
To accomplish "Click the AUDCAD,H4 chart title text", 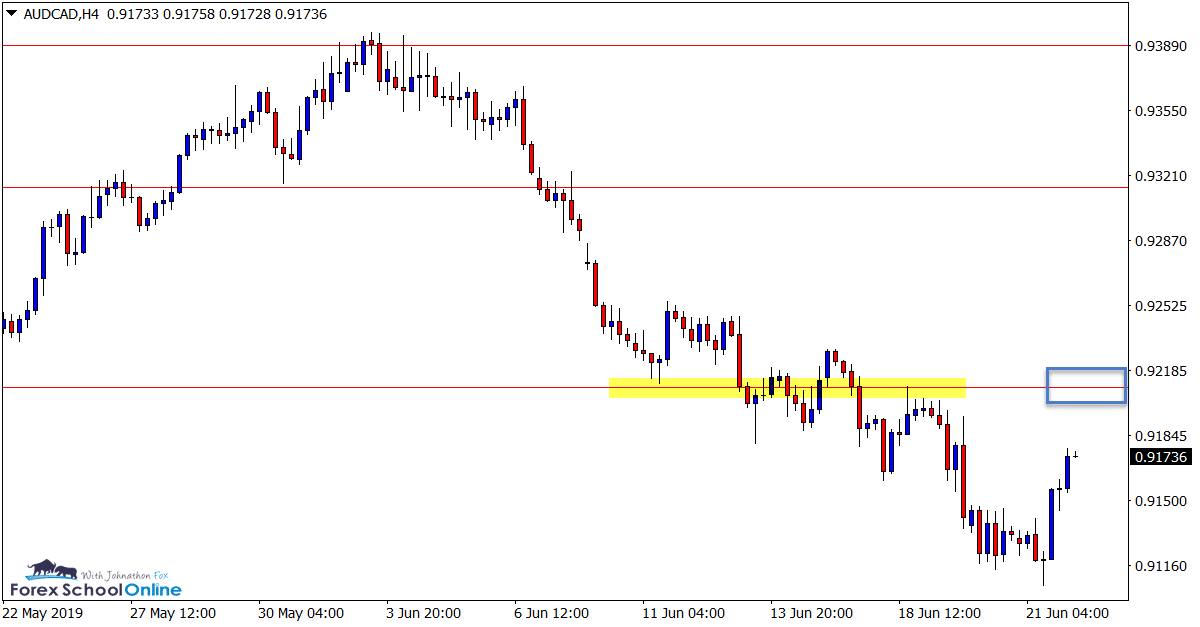I will click(x=60, y=15).
